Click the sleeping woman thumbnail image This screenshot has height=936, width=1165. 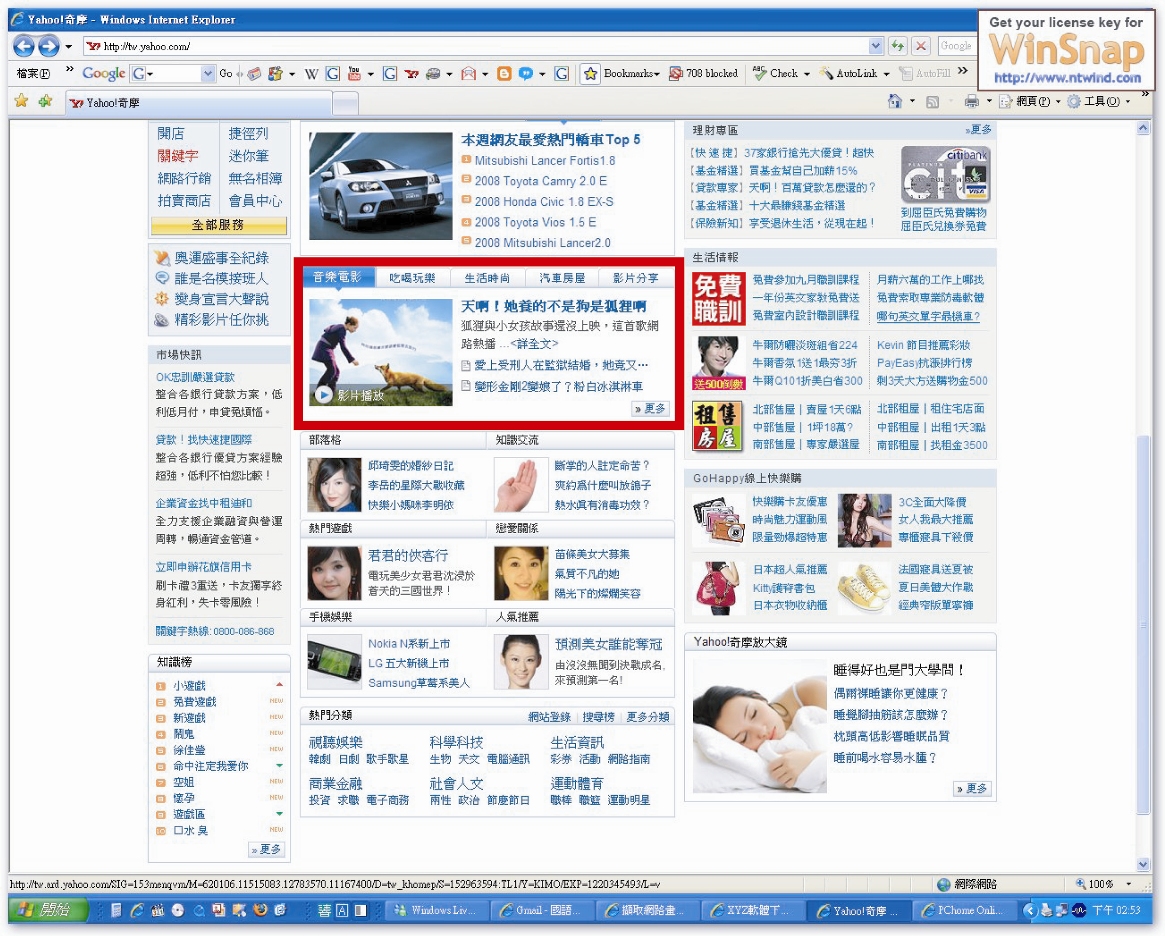point(759,727)
